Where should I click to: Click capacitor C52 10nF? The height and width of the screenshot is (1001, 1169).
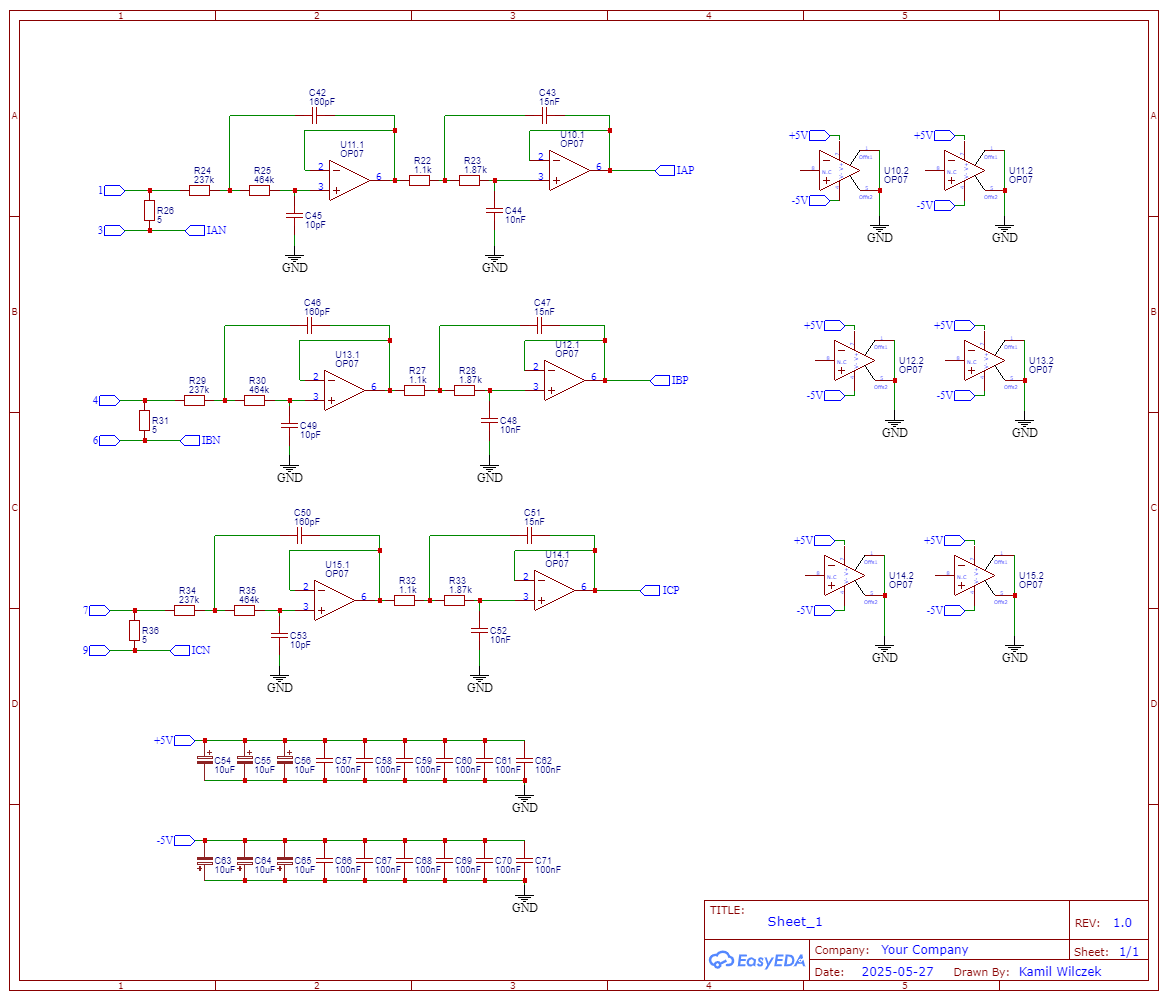479,631
